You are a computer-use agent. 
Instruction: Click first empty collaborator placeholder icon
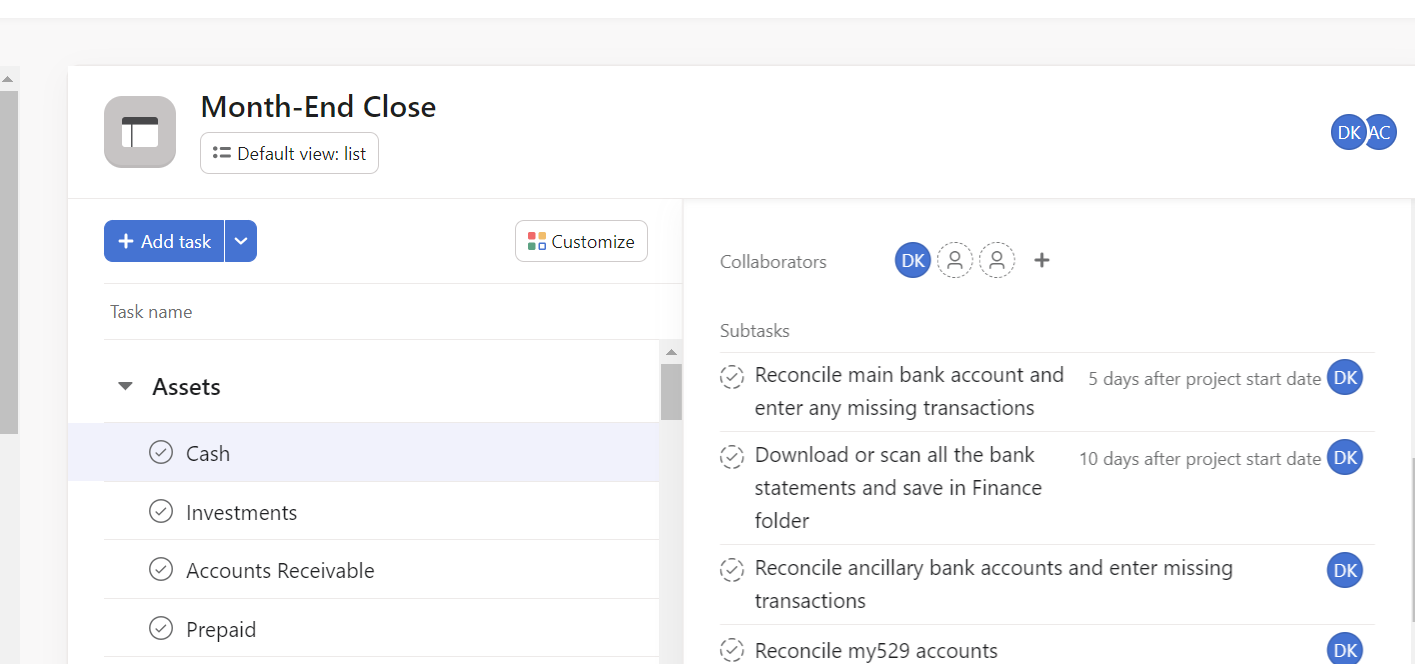pyautogui.click(x=955, y=261)
